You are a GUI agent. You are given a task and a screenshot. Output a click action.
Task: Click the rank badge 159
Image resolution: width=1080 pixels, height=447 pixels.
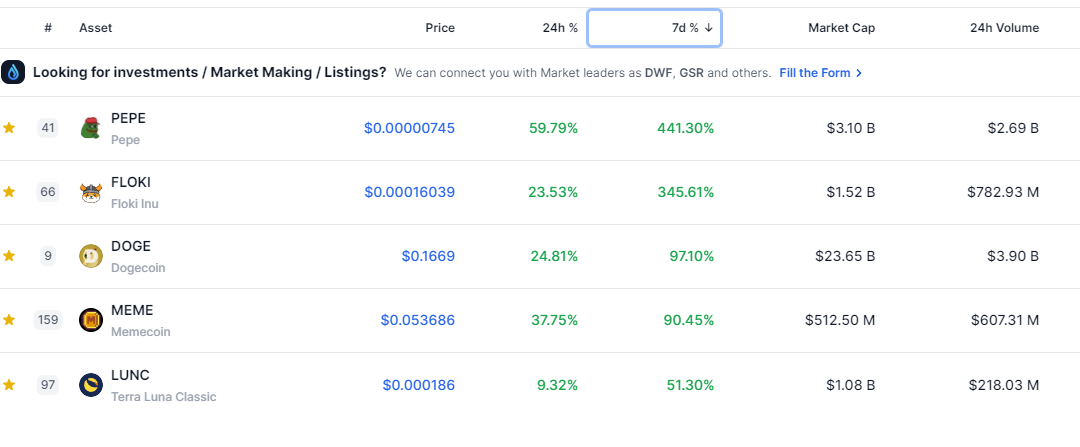click(48, 320)
